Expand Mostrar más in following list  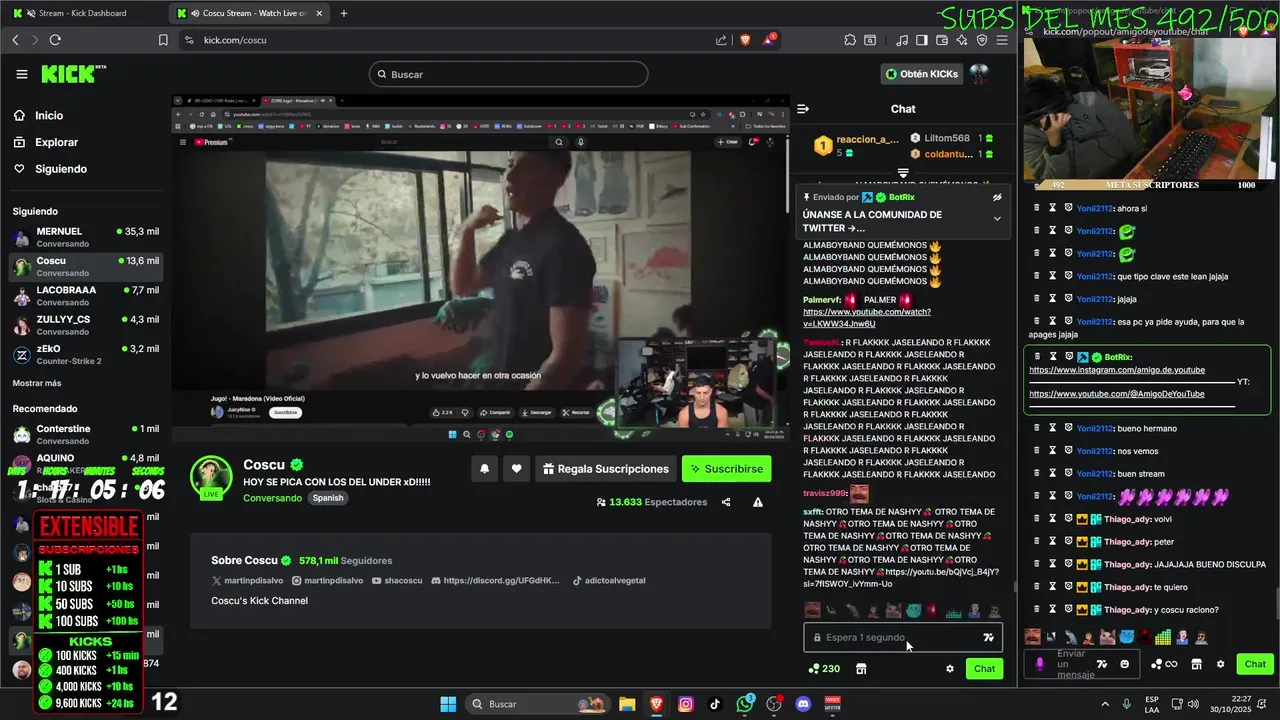tap(37, 383)
